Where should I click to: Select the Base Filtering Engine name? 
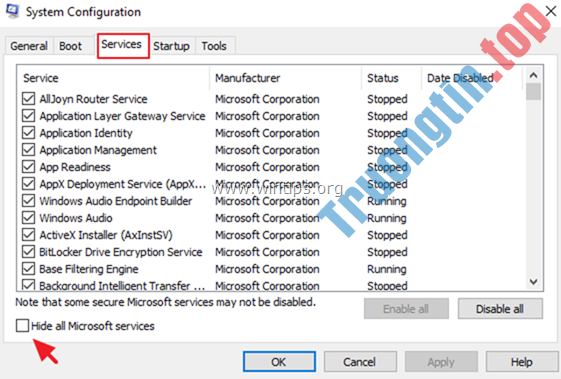click(89, 269)
